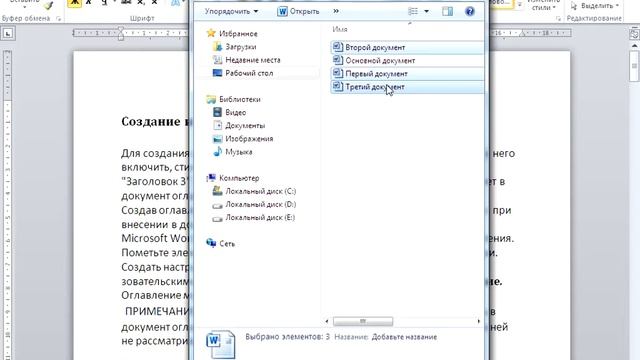Open Локальный диск (D:)
Image resolution: width=640 pixels, height=360 pixels.
260,204
